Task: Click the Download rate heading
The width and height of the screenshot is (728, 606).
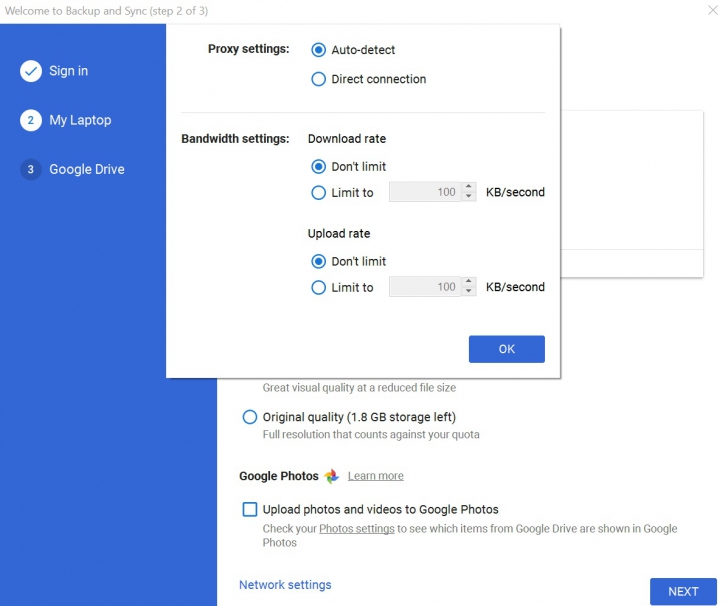Action: (x=347, y=139)
